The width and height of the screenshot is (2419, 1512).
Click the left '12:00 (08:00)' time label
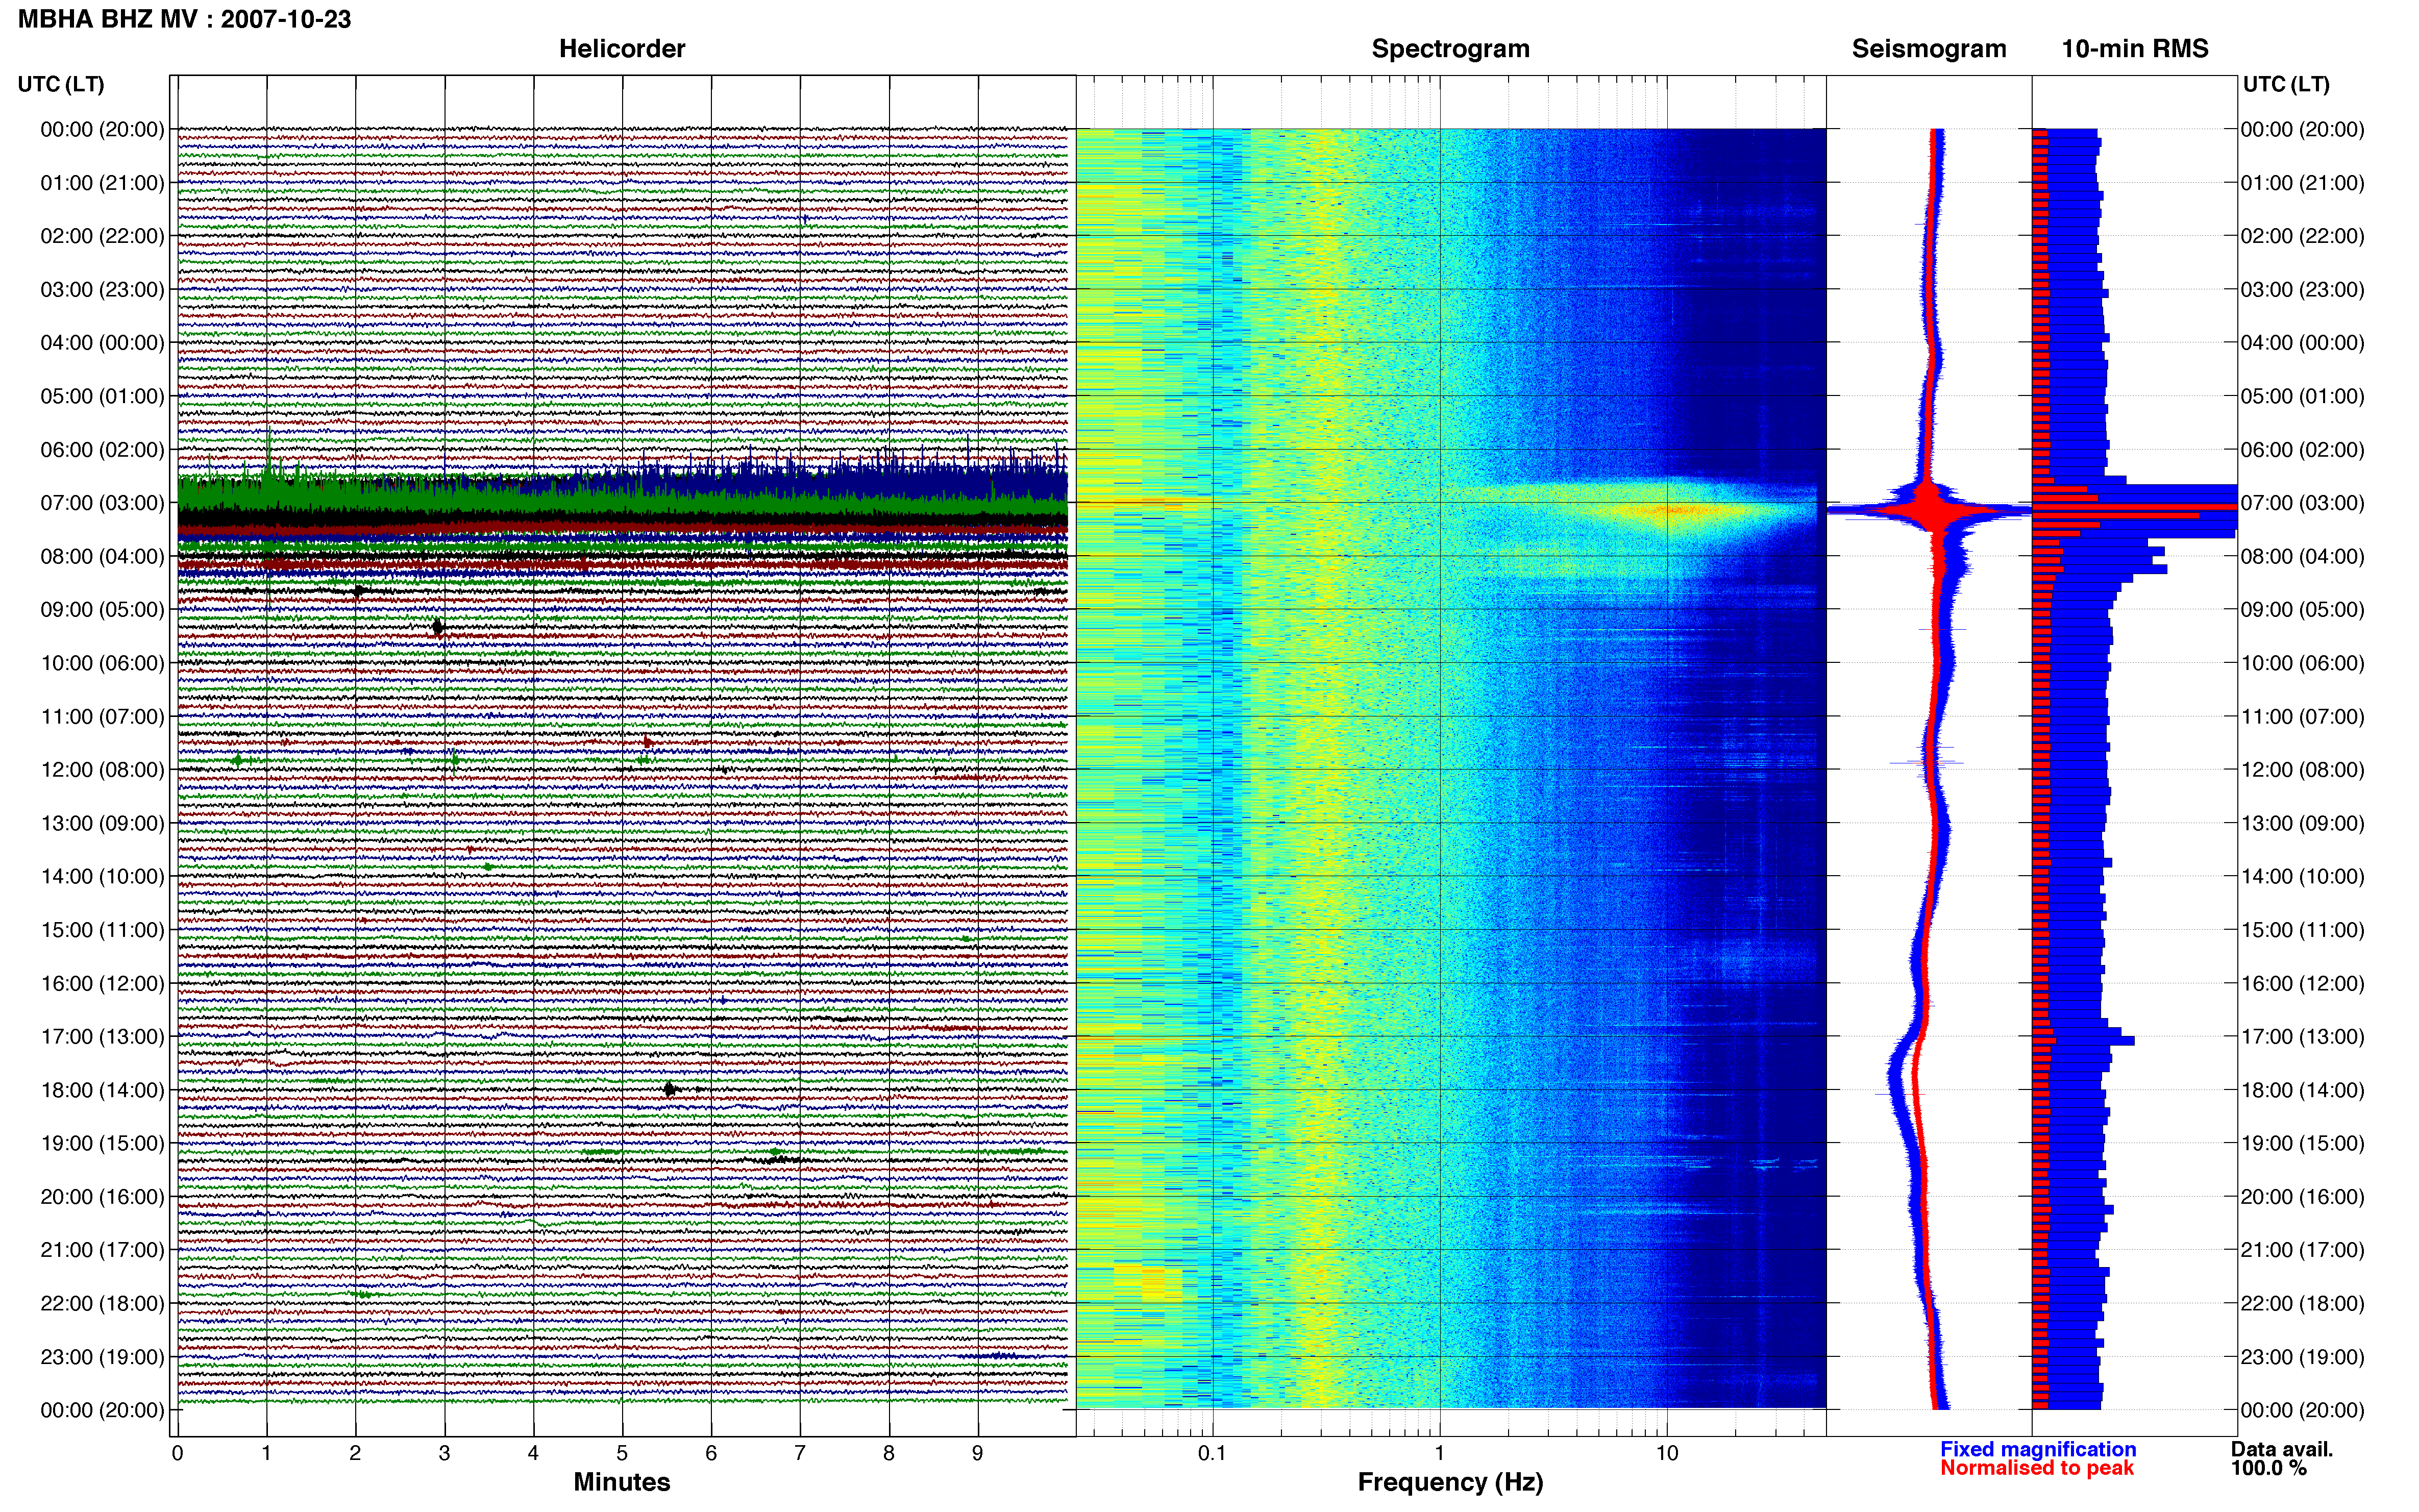(102, 769)
